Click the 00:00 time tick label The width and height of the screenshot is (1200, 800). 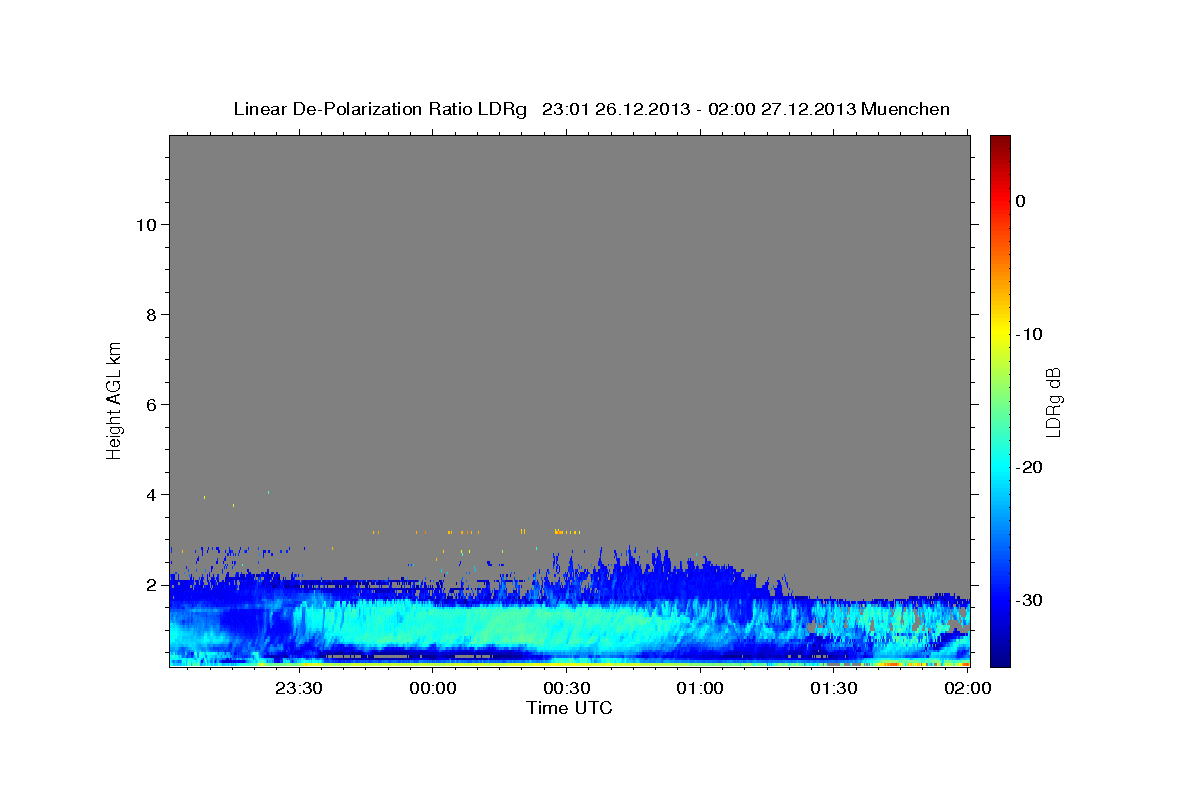(434, 688)
